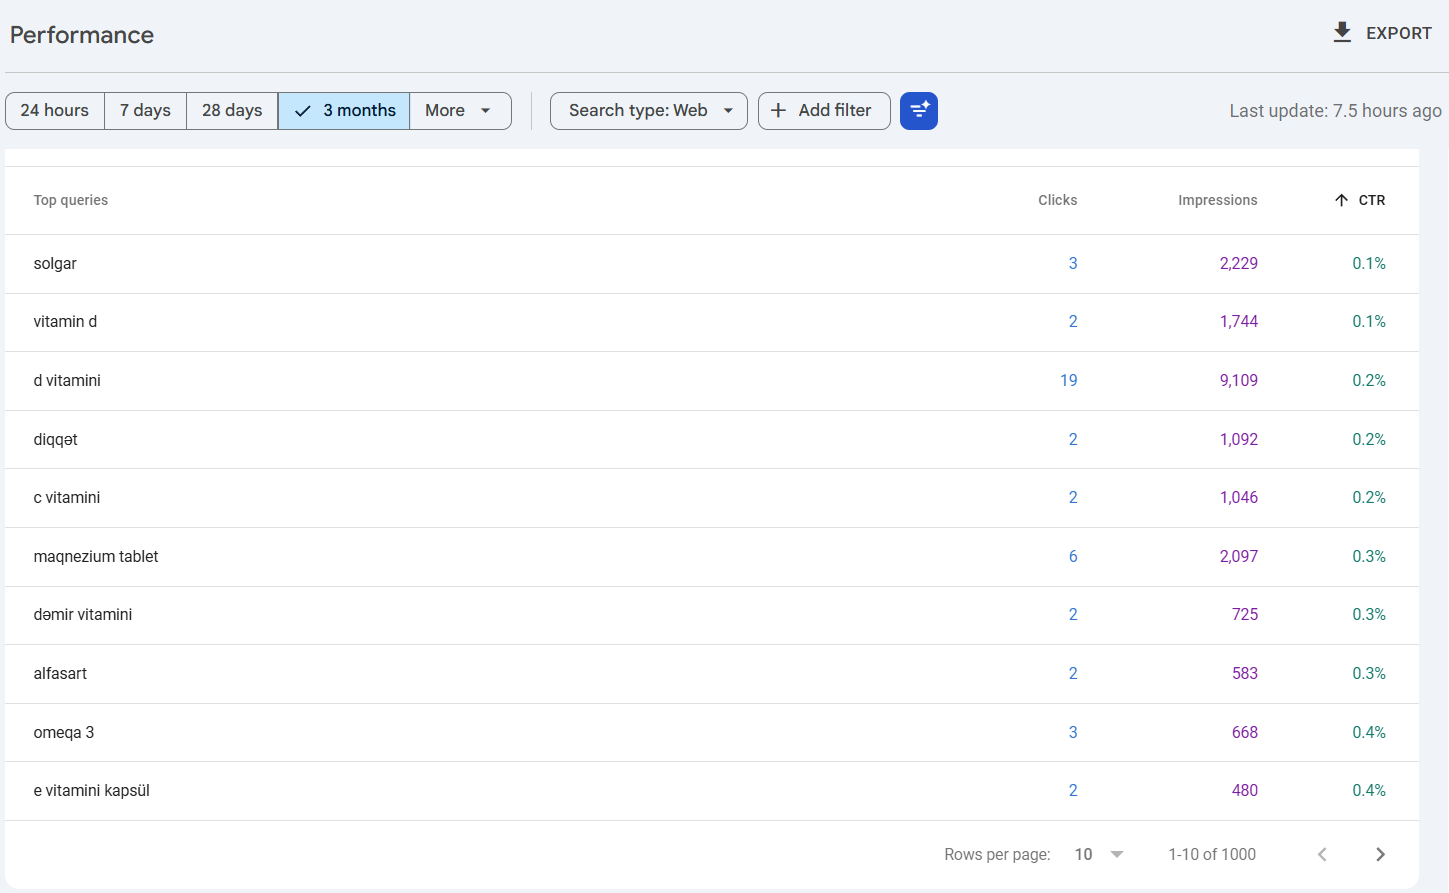1449x893 pixels.
Task: Open the 'maqnezium tablet' query row
Action: [96, 557]
